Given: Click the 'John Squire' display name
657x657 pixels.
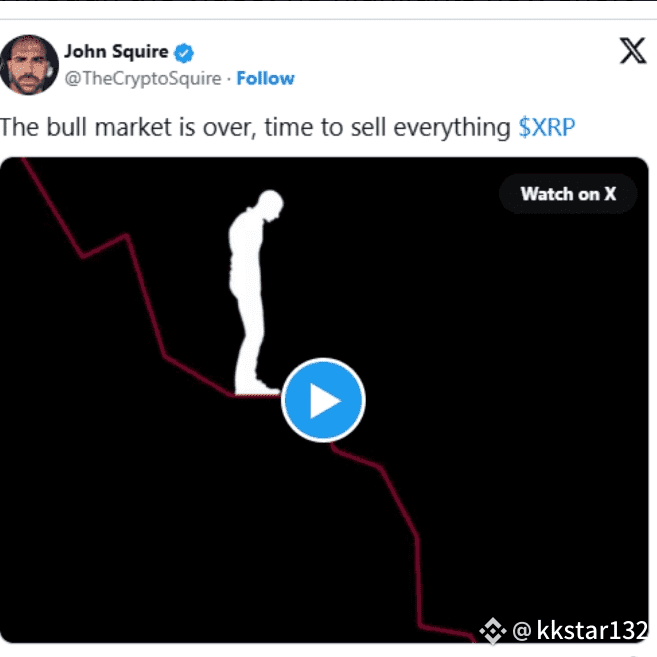Looking at the screenshot, I should (116, 52).
